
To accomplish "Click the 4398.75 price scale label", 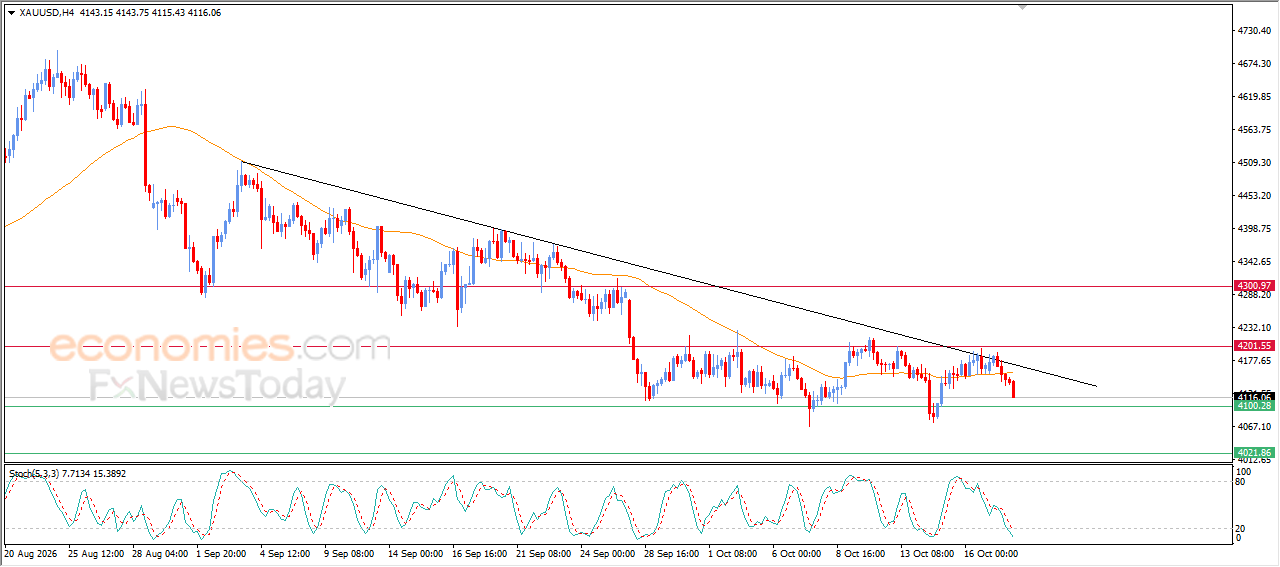I will (x=1253, y=229).
